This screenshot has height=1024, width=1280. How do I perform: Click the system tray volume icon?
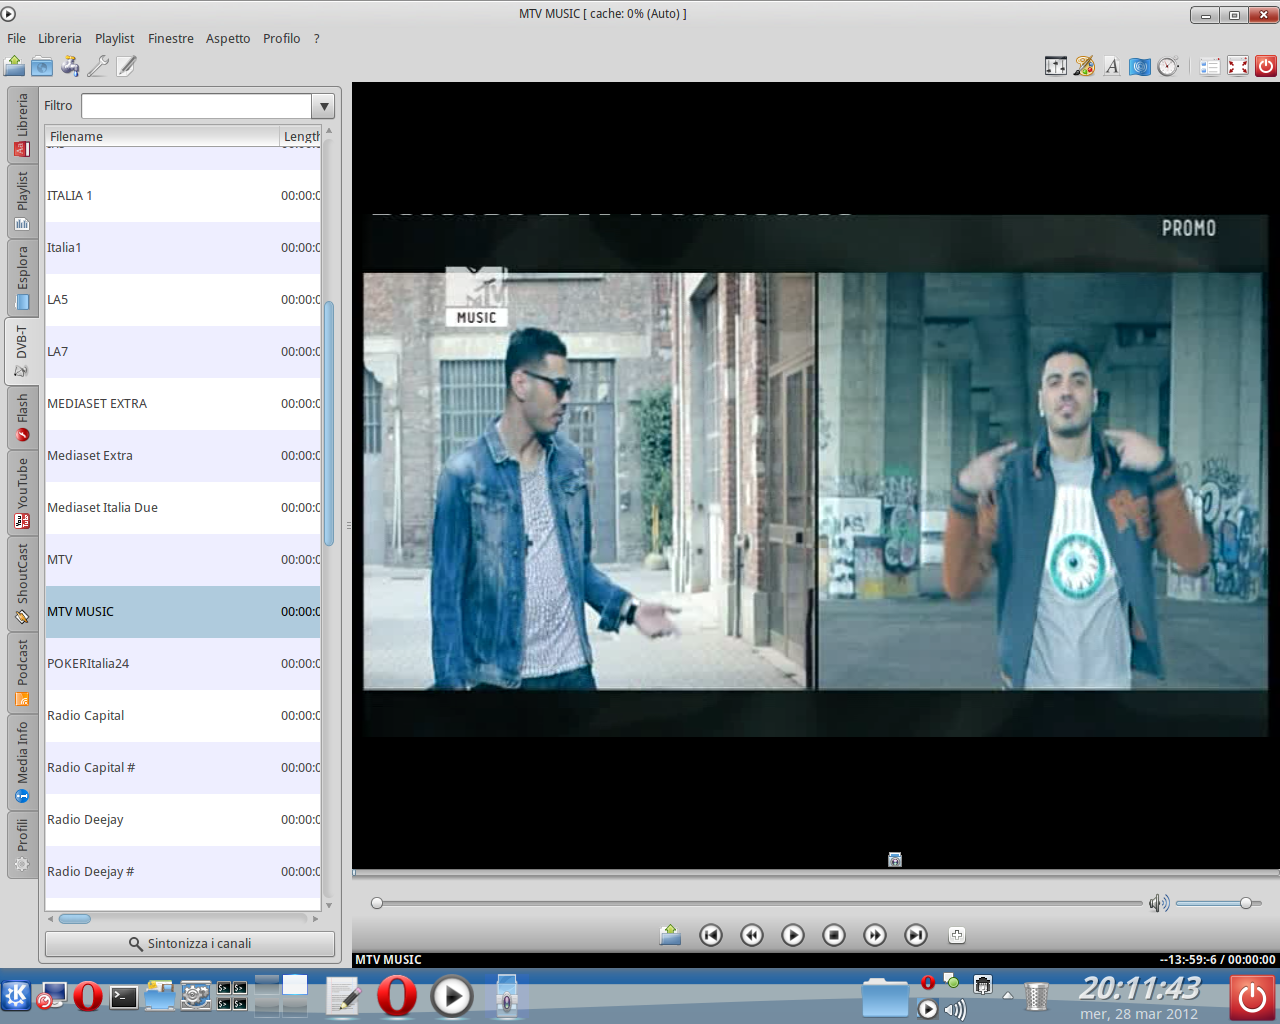click(x=955, y=1010)
